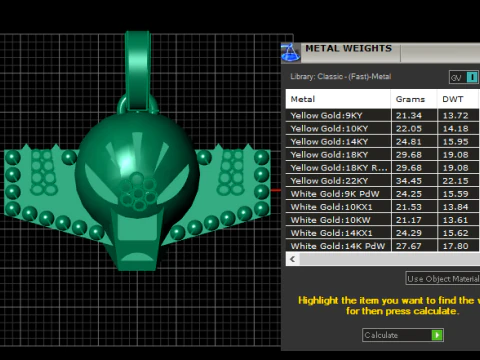
Task: Click the DWT column header
Action: (458, 99)
